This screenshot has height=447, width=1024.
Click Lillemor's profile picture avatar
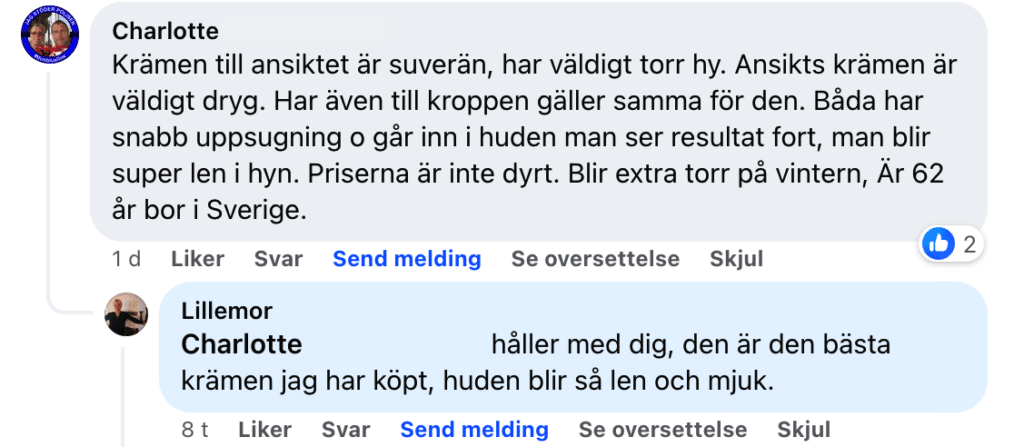[127, 314]
